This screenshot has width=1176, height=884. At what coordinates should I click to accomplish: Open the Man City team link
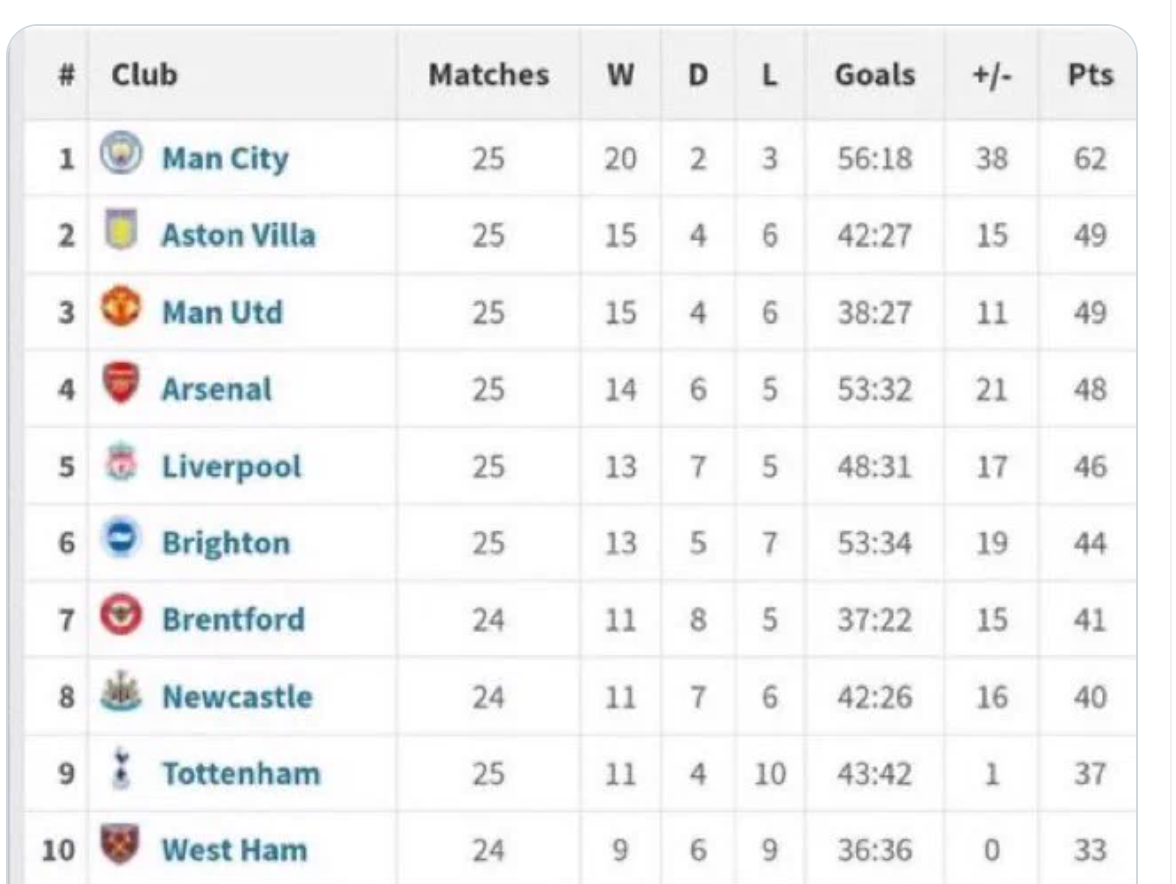point(225,158)
